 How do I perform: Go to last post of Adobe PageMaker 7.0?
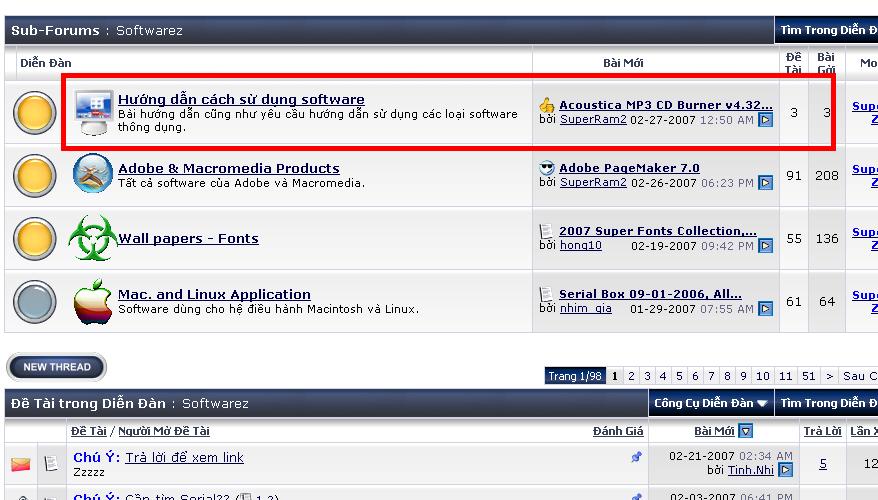pos(765,183)
